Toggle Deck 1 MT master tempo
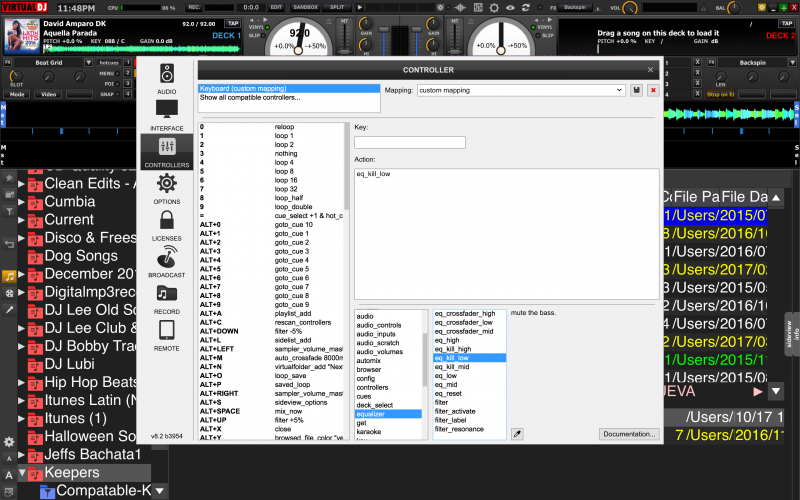Viewport: 800px width, 500px height. click(344, 21)
